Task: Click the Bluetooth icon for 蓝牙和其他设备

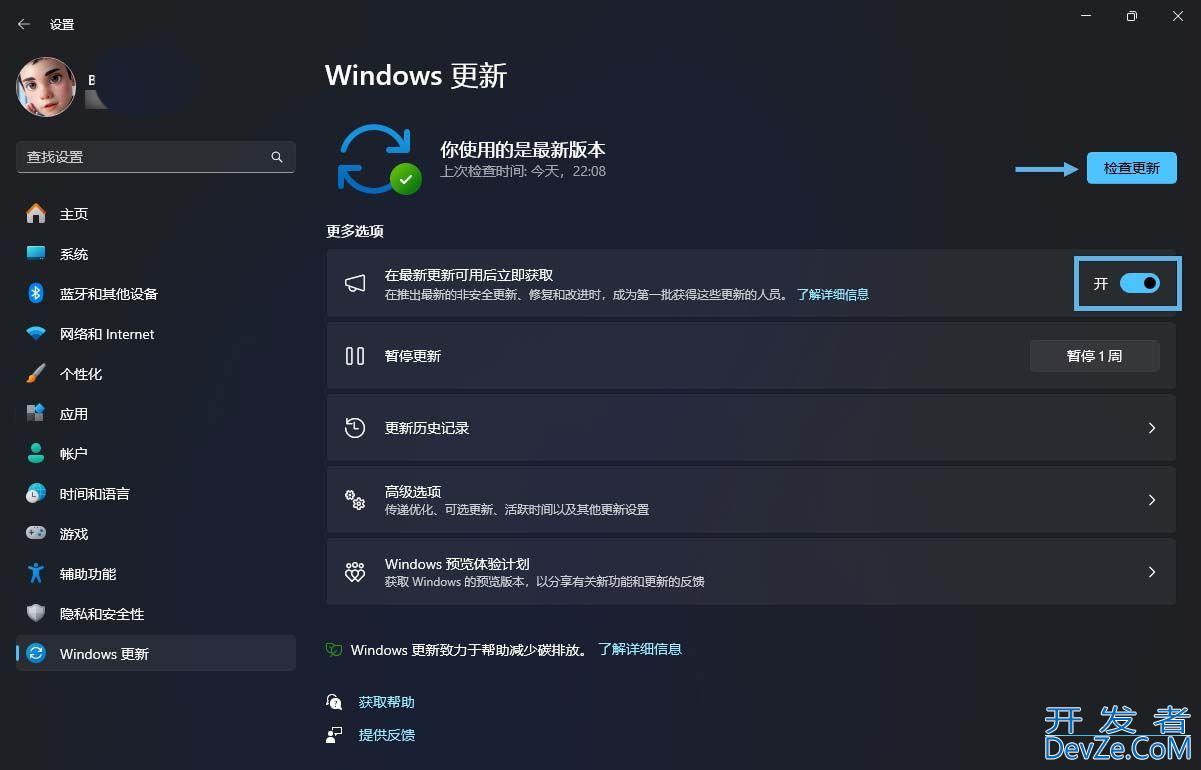Action: tap(36, 294)
